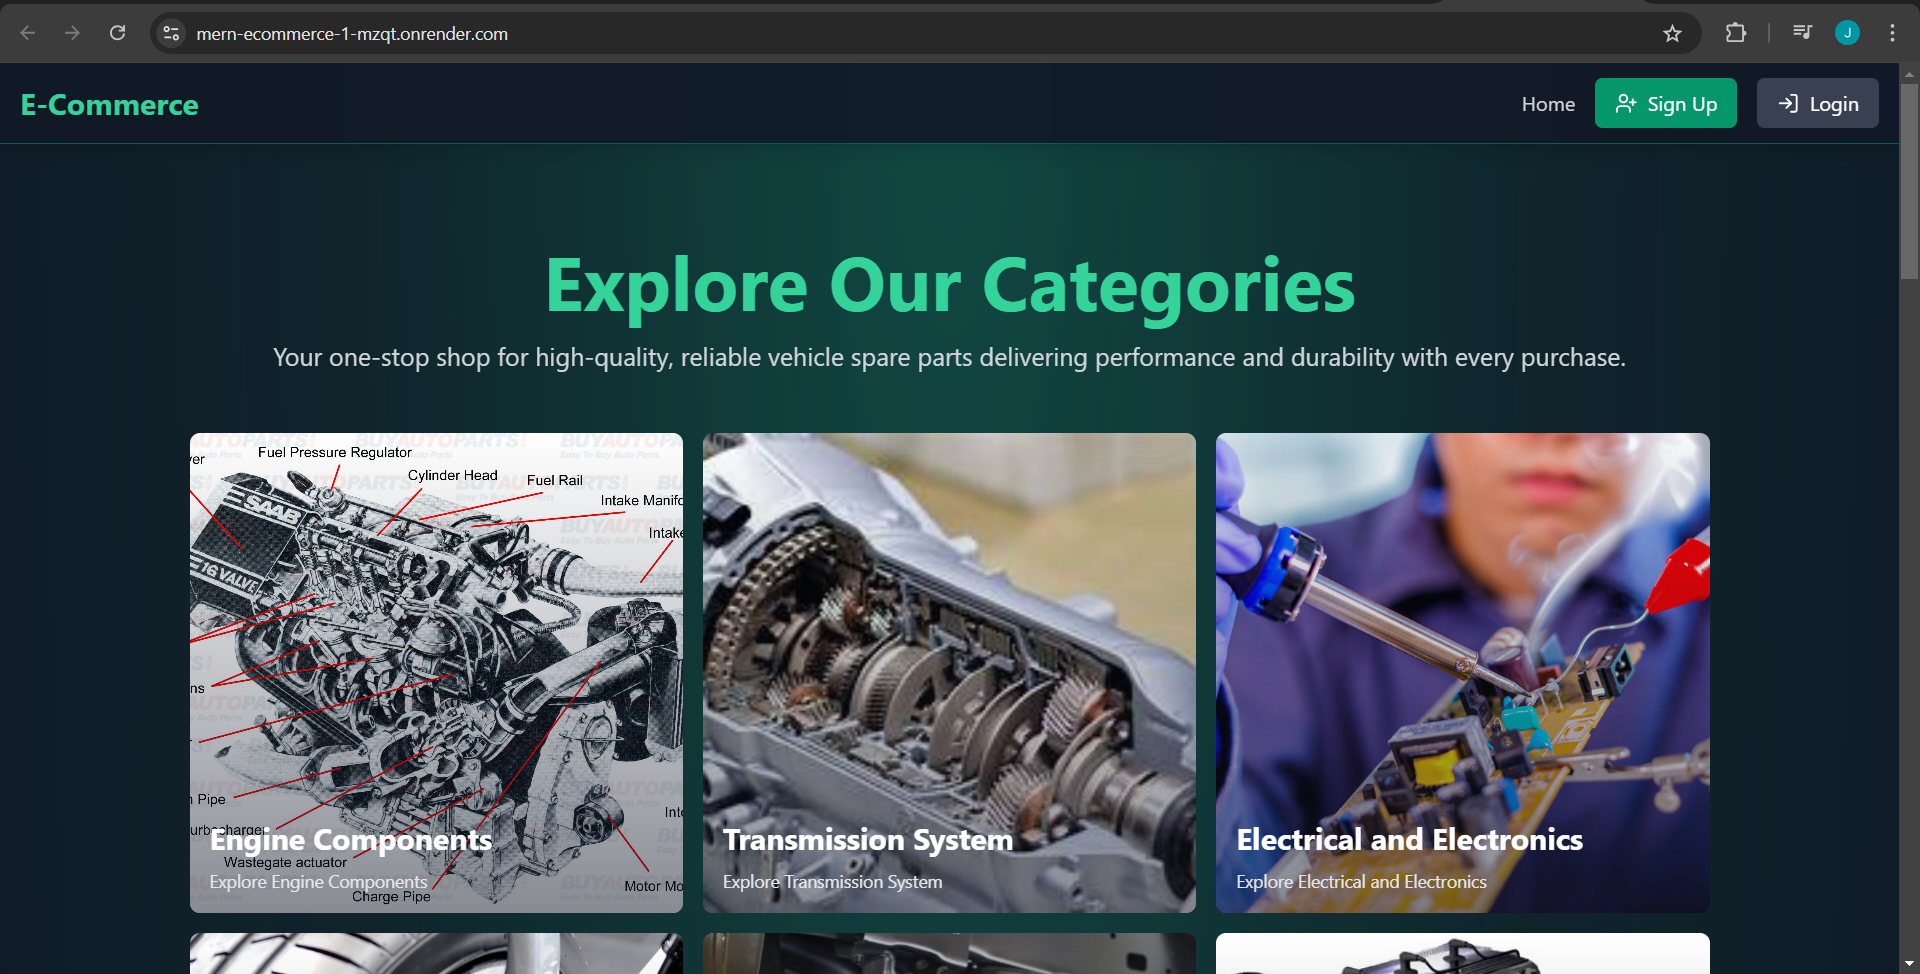Click the Home navigation link
This screenshot has height=974, width=1920.
pos(1548,104)
